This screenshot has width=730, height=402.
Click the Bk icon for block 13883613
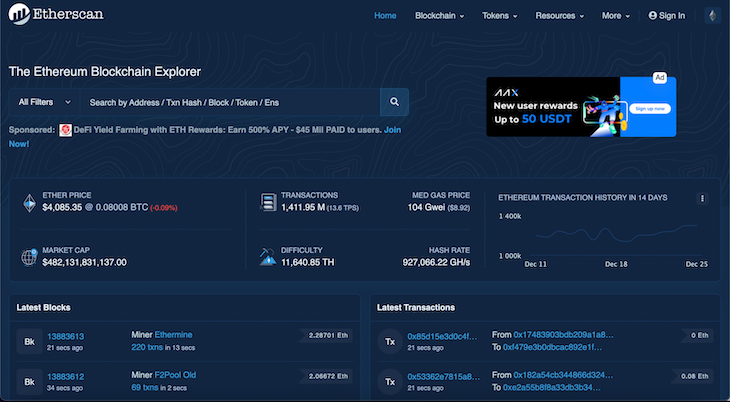[x=29, y=341]
